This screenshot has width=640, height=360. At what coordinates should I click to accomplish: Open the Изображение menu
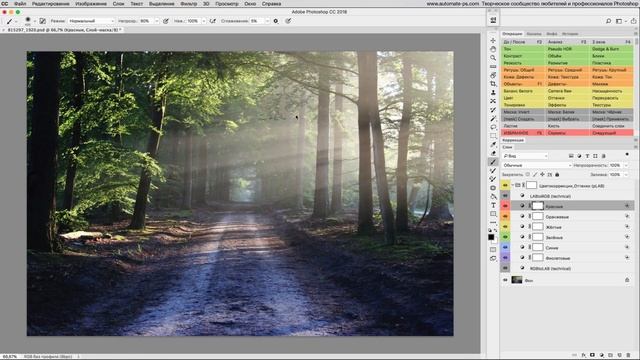(x=91, y=4)
